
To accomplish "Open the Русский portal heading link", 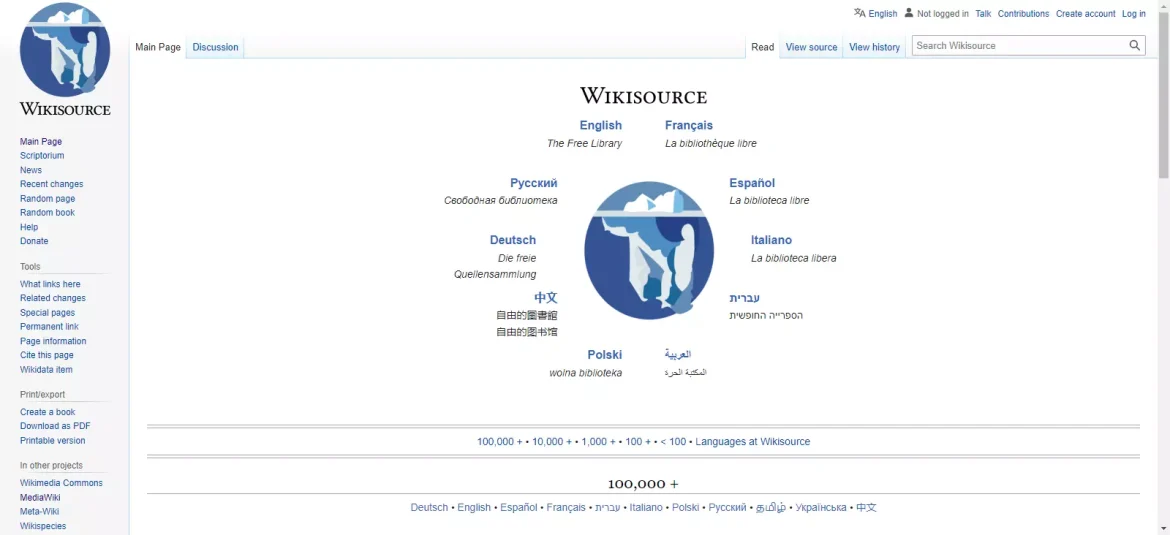I will [x=534, y=183].
